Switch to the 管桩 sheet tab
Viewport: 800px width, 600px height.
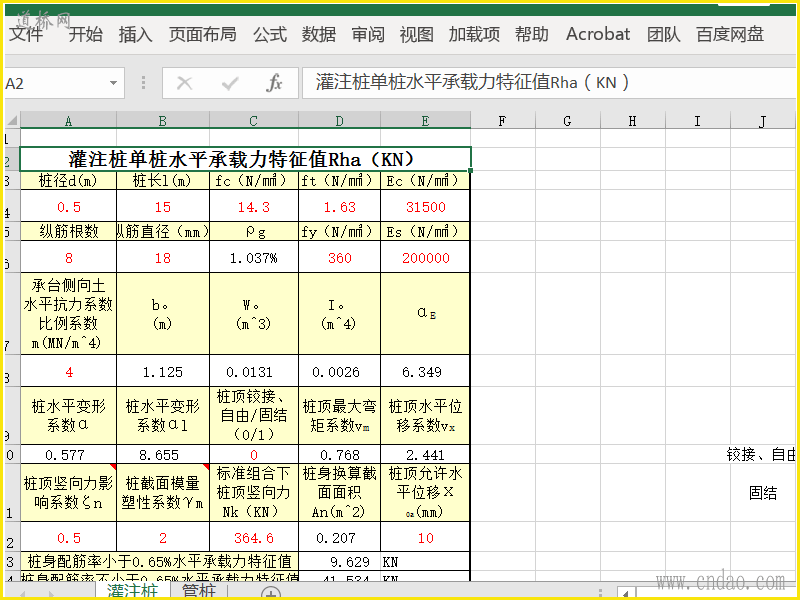coord(199,591)
